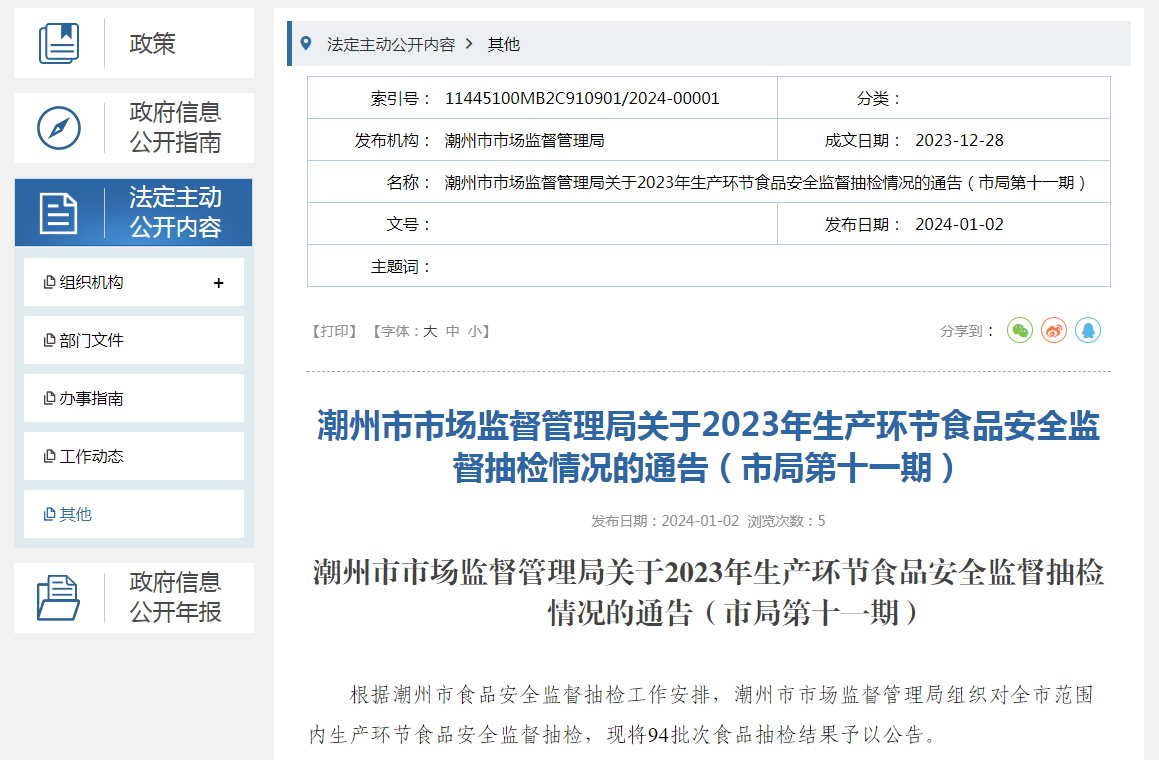Click publisher value 潮州市市场监督管理局
Screen dimensions: 1159x760
[x=524, y=140]
